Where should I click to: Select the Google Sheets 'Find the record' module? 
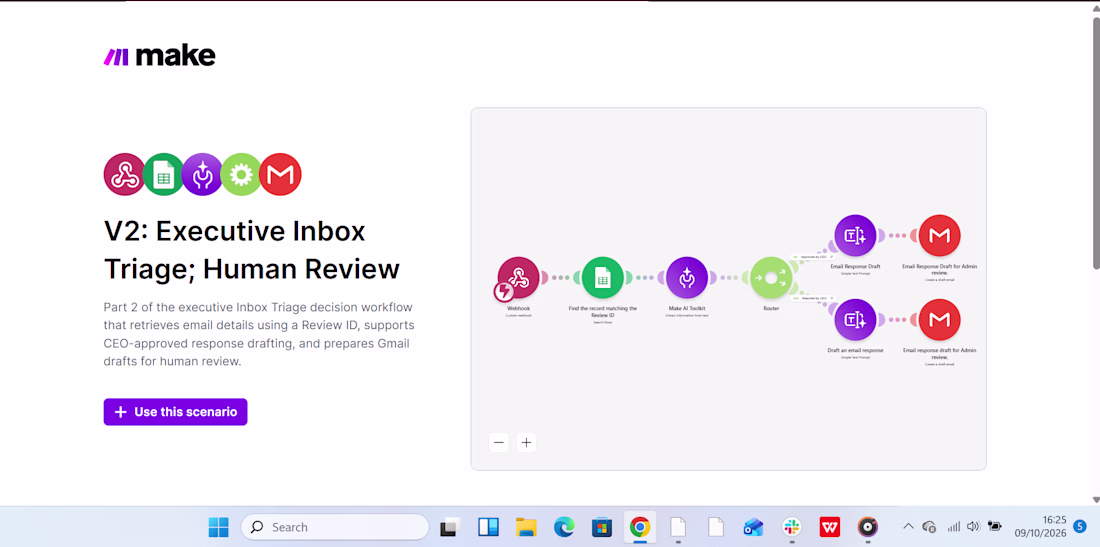point(603,278)
